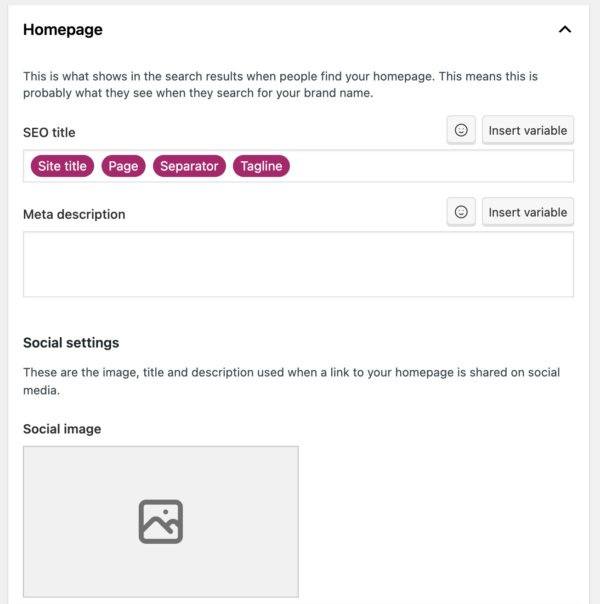Insert variable into the SEO title
The width and height of the screenshot is (600, 604).
click(x=528, y=130)
